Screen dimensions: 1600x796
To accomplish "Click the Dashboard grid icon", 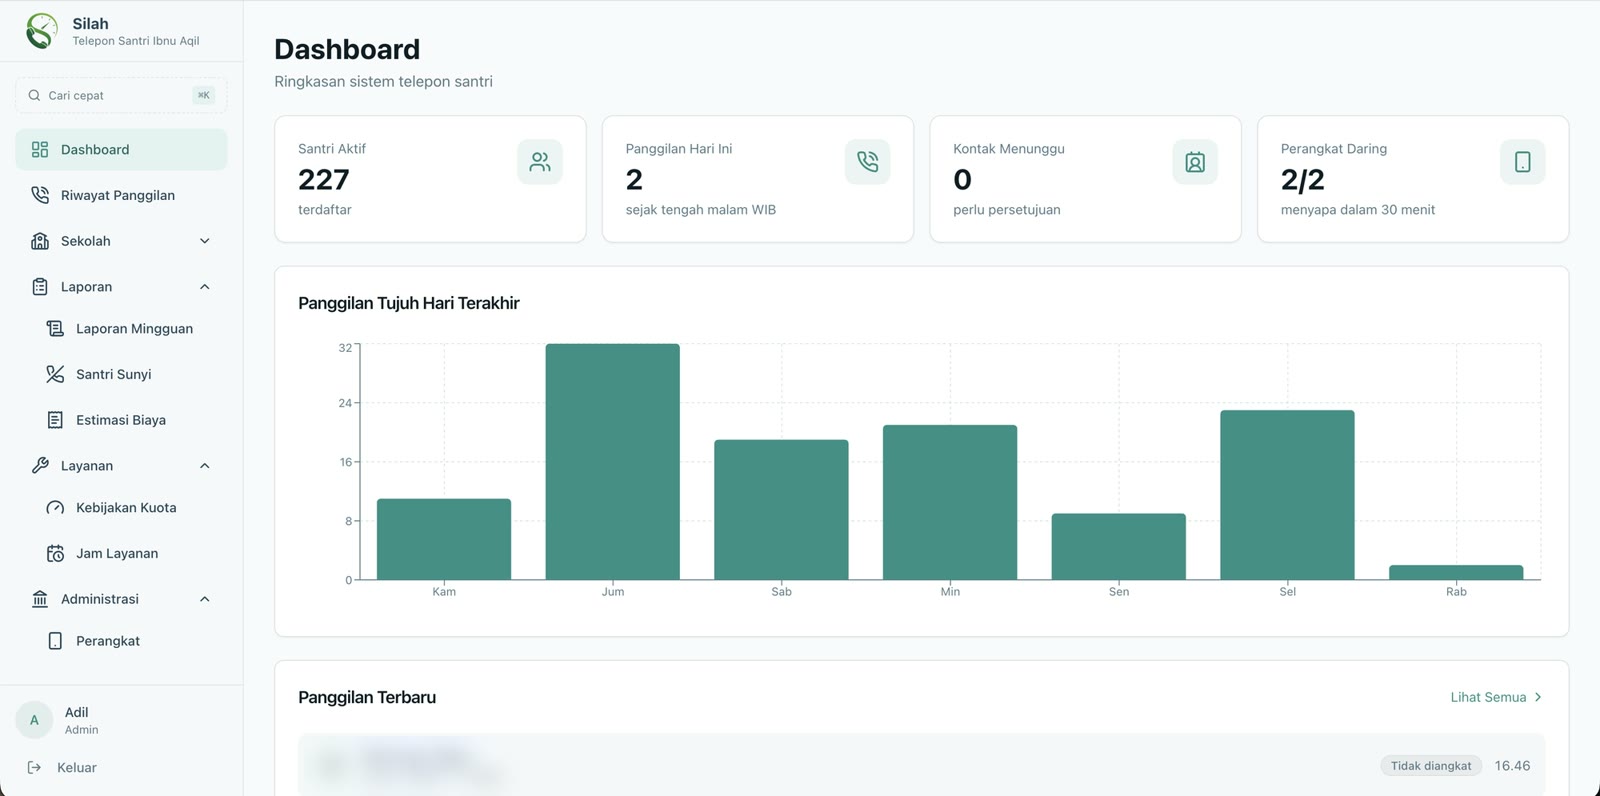I will tap(40, 149).
